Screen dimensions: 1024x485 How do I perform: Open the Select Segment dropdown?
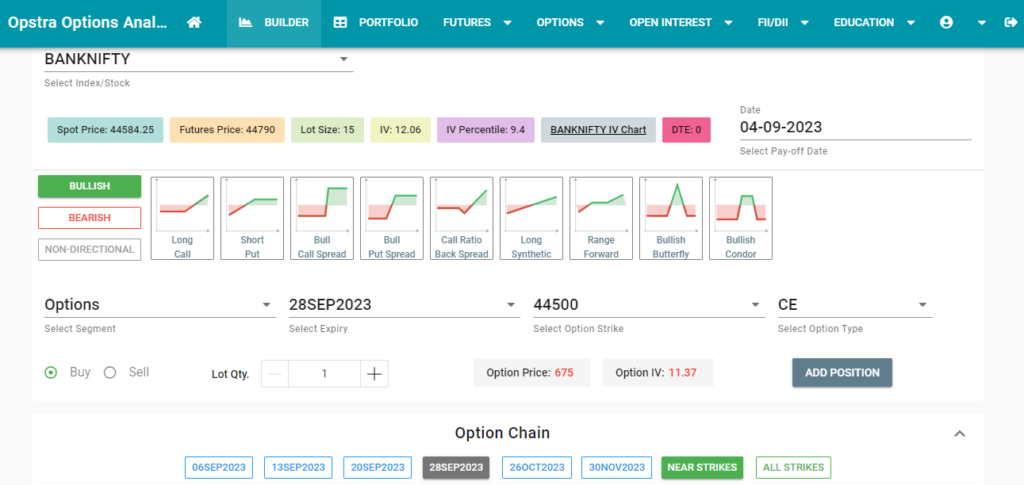point(160,305)
